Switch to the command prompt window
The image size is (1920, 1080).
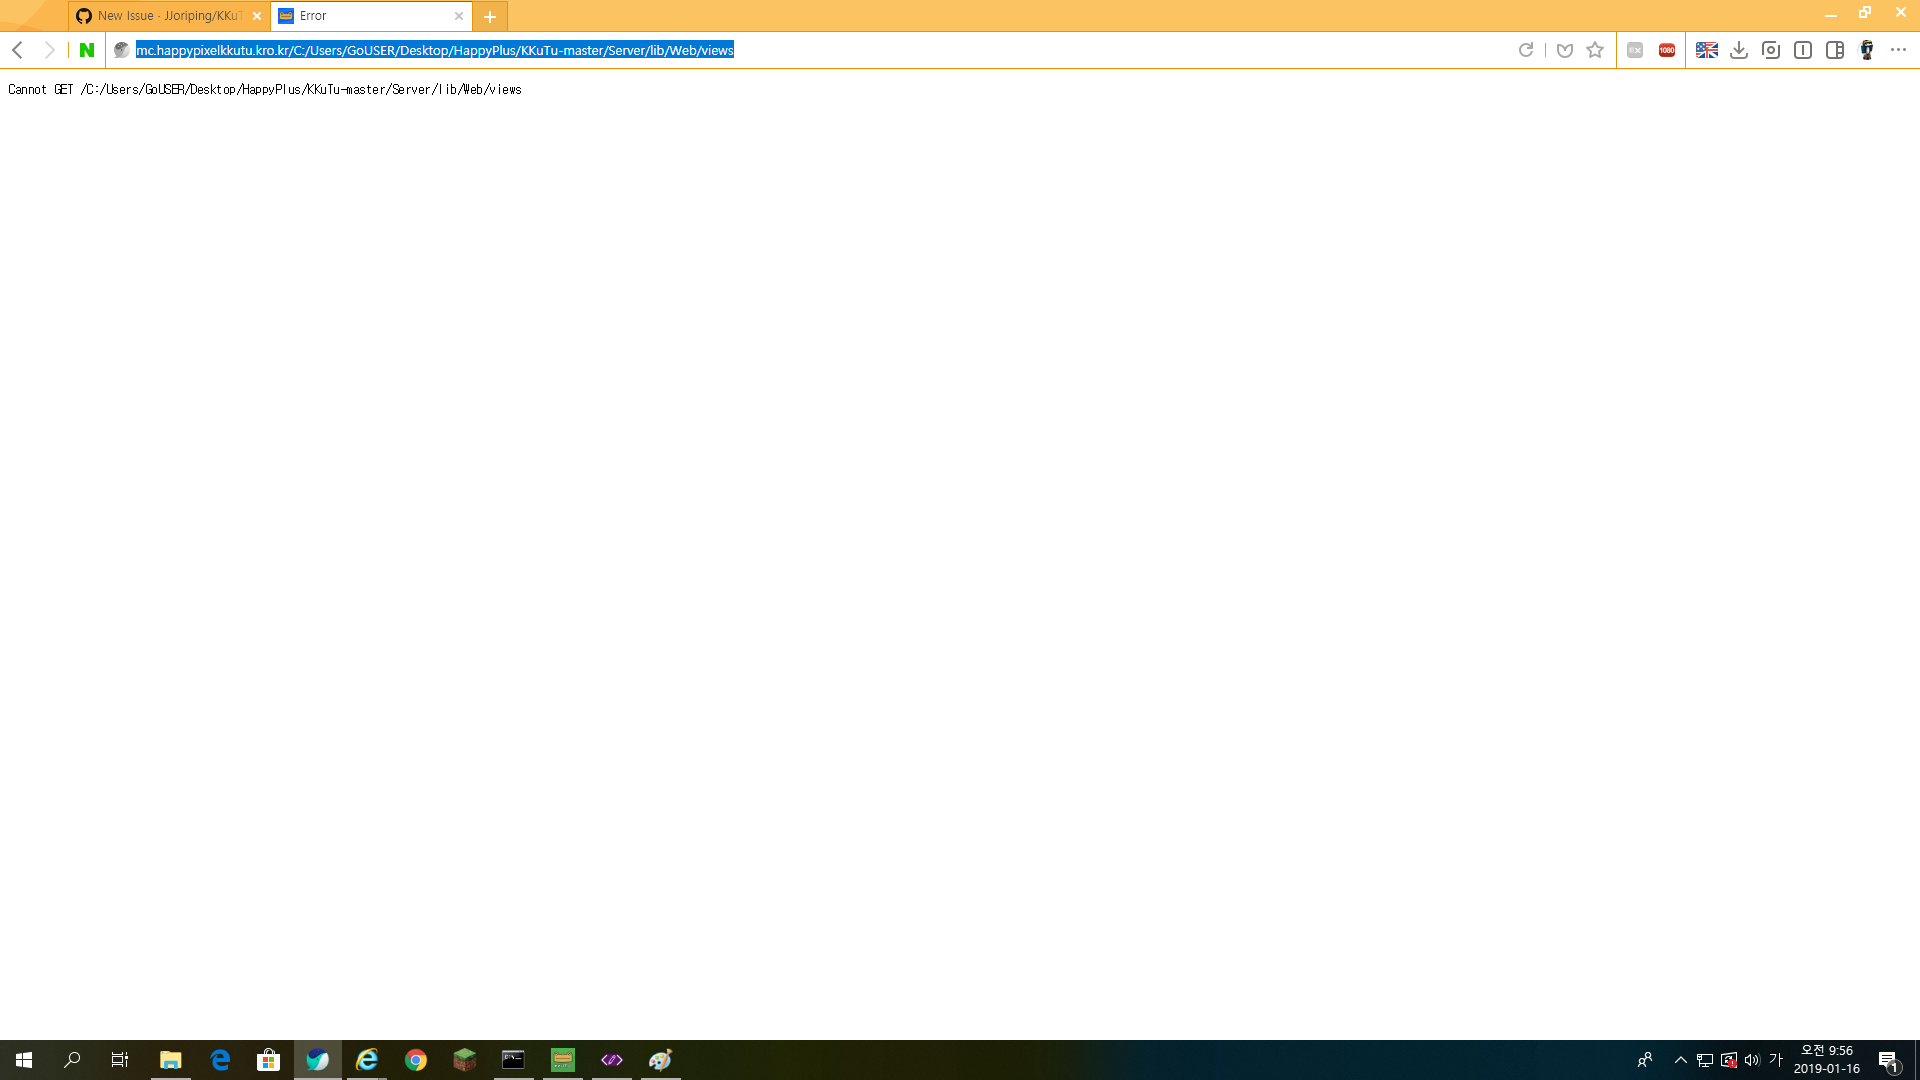514,1060
